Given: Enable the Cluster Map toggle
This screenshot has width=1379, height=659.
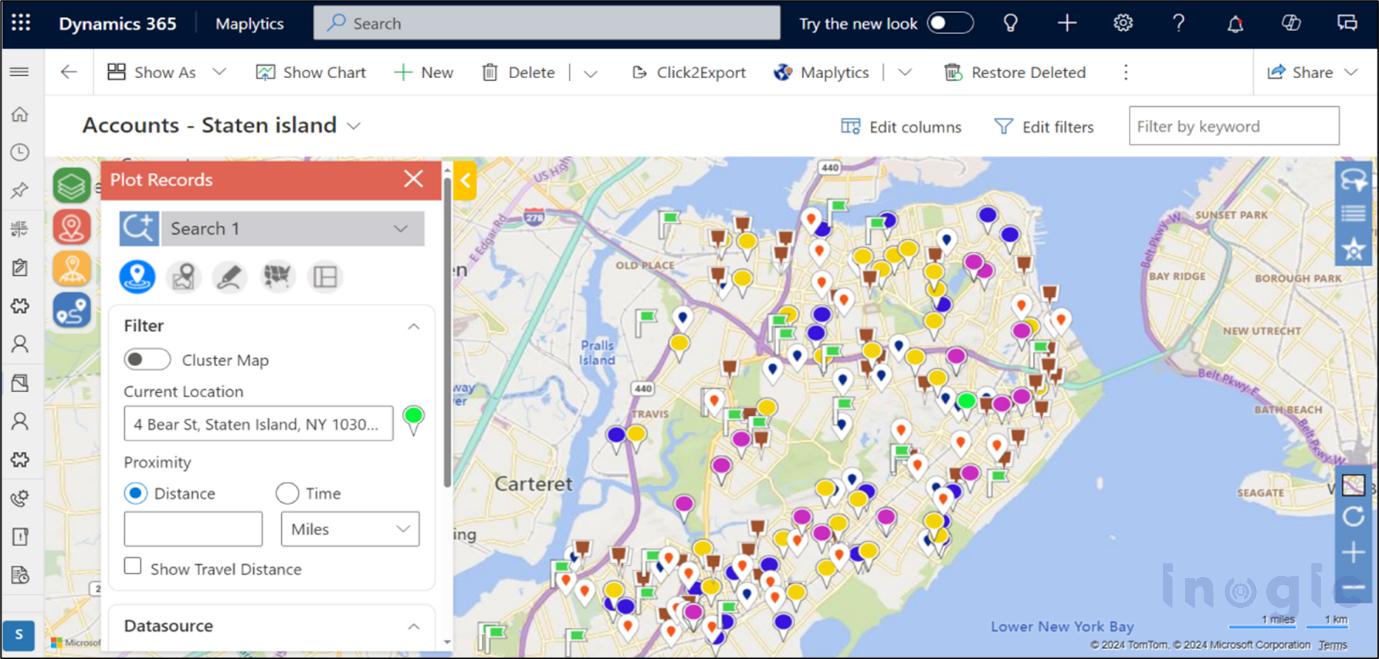Looking at the screenshot, I should pos(147,360).
